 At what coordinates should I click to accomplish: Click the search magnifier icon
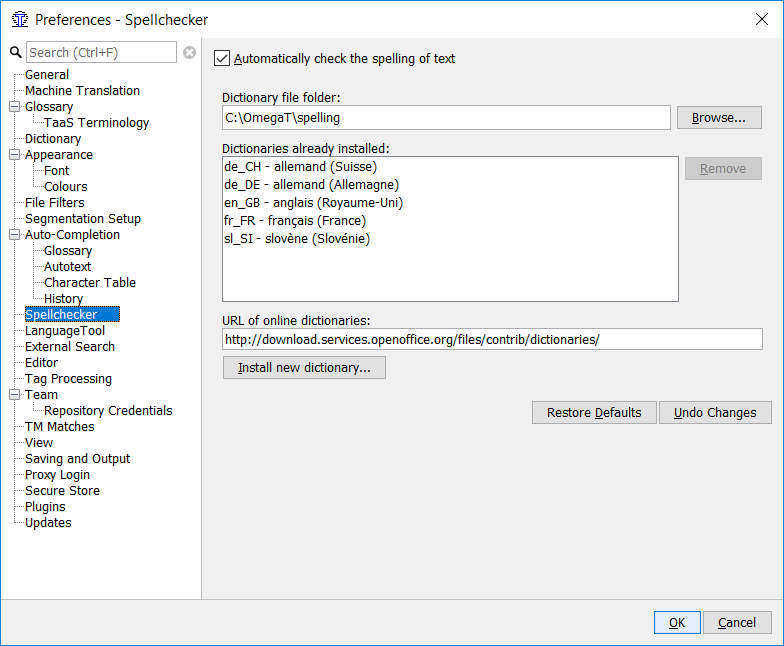click(x=16, y=52)
